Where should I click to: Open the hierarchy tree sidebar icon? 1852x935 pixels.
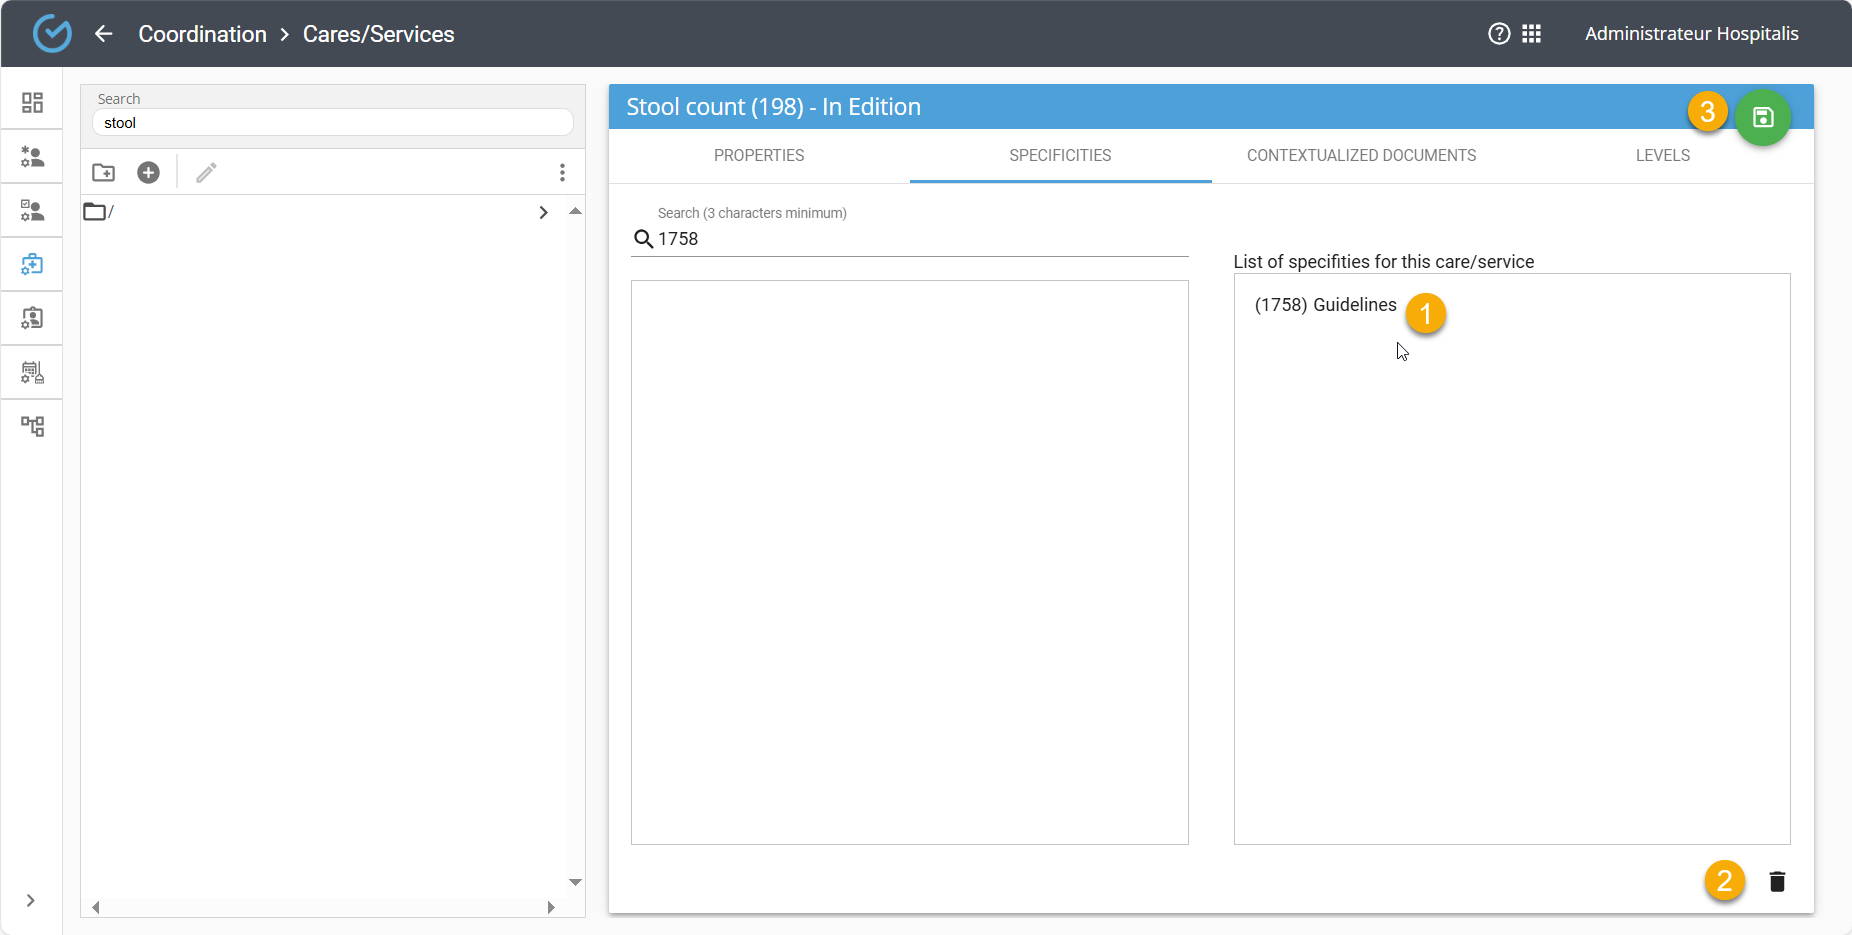tap(32, 426)
